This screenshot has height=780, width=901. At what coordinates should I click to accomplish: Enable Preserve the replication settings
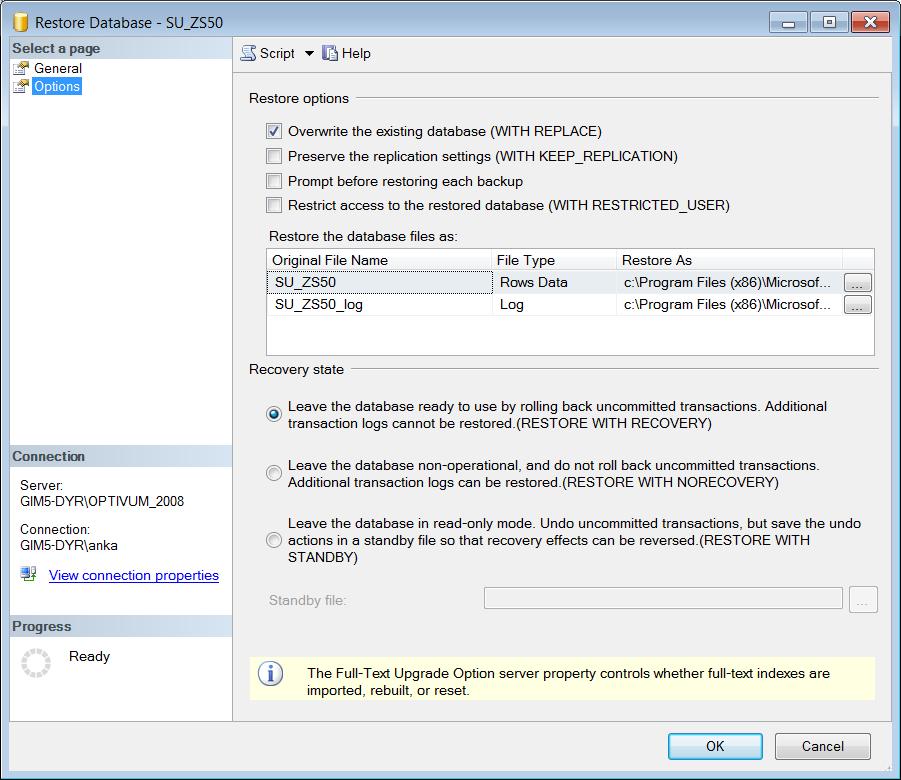coord(274,156)
